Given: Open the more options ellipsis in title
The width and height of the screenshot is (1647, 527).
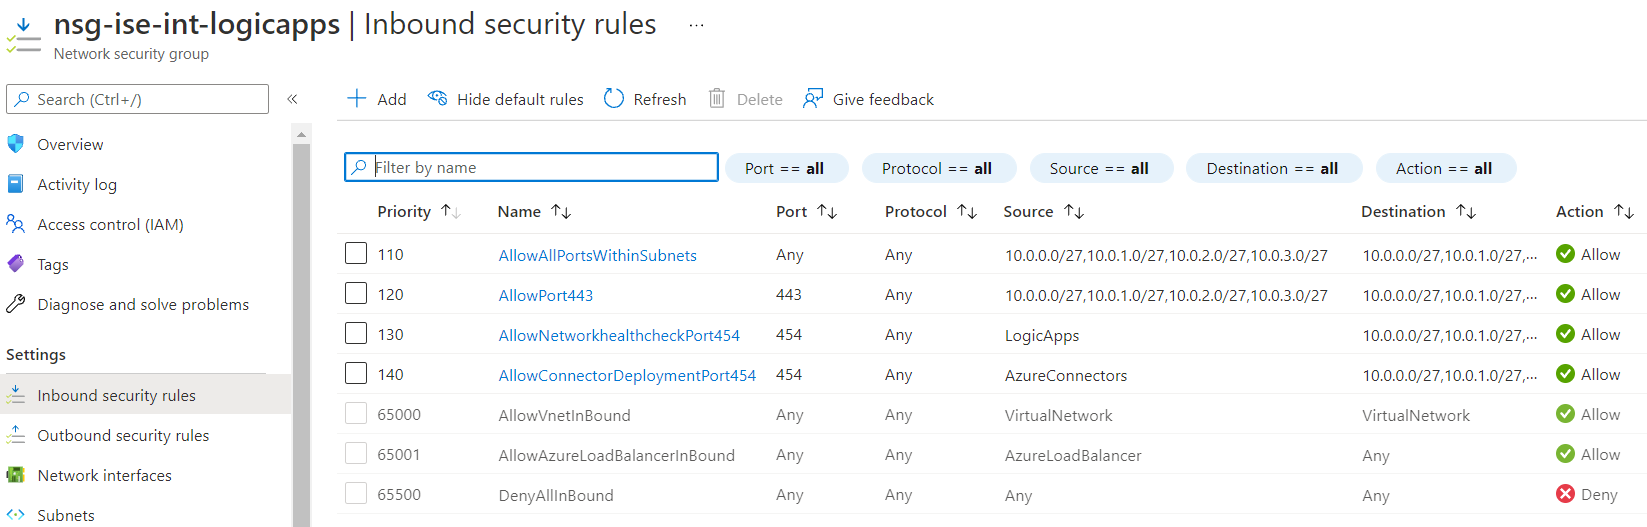Looking at the screenshot, I should click(x=697, y=26).
